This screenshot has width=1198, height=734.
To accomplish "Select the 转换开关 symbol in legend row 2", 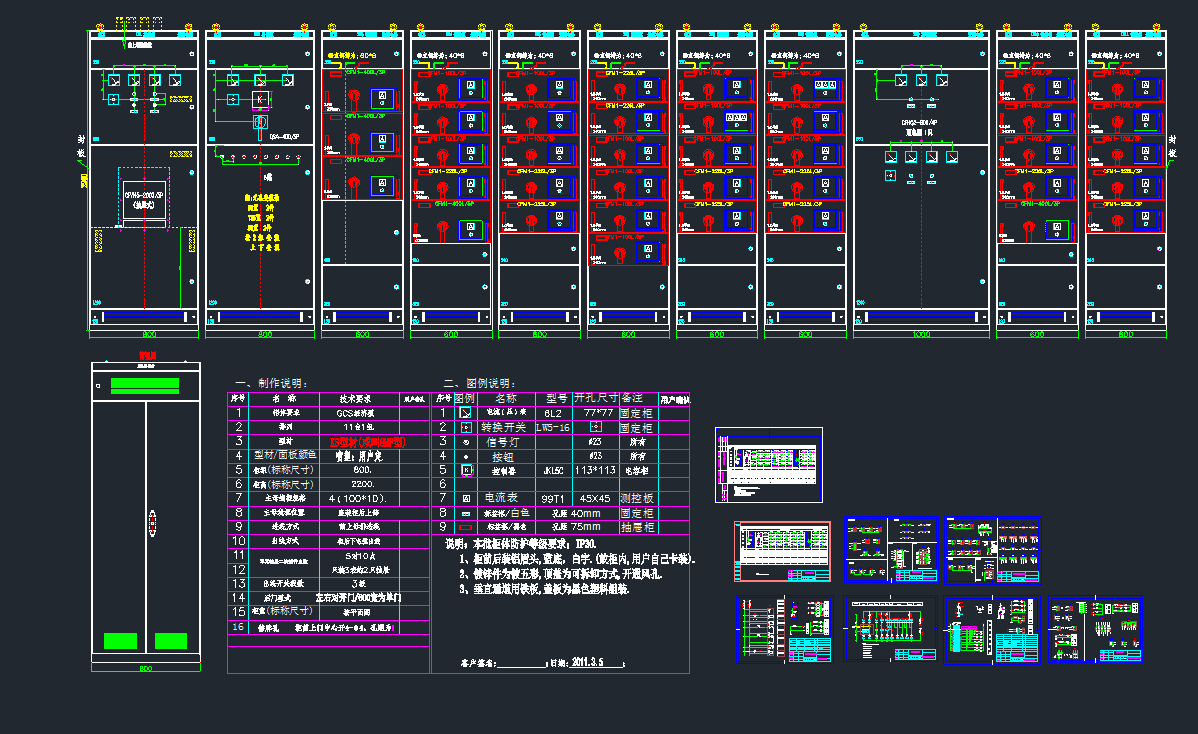I will (465, 427).
